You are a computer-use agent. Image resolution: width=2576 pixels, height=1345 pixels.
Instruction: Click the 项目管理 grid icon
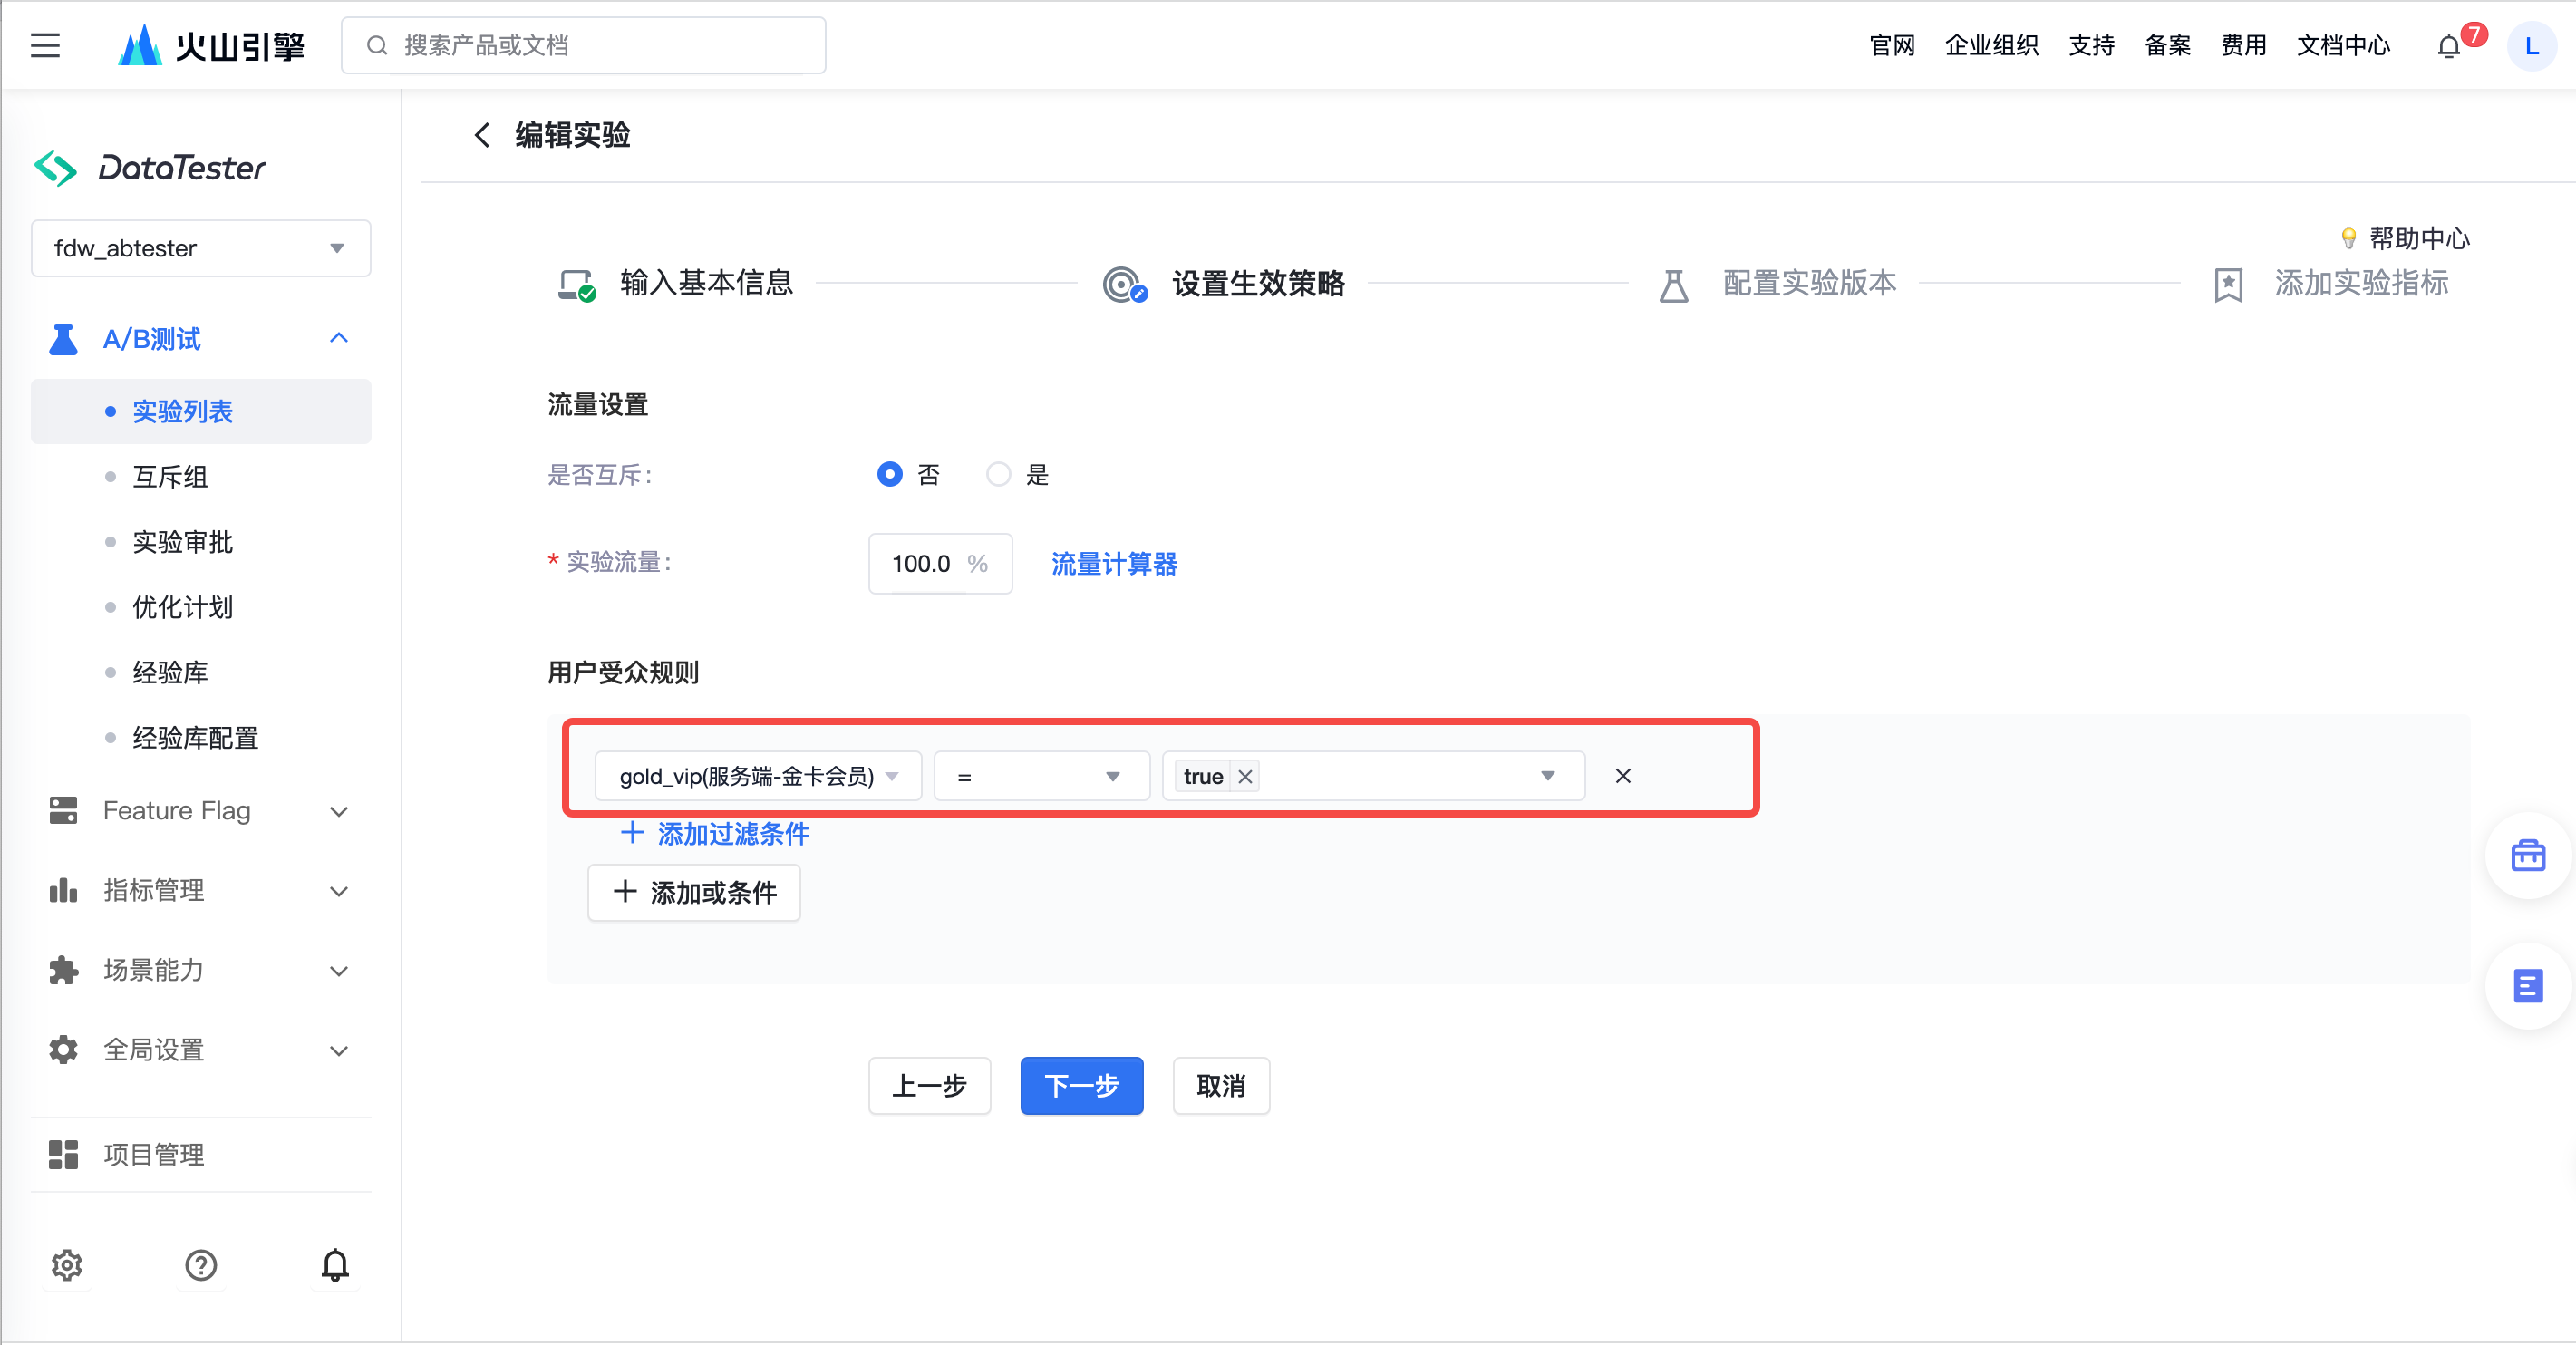pos(63,1154)
